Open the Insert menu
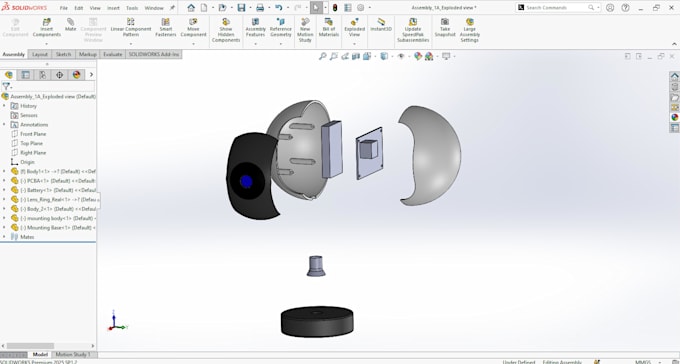 click(113, 8)
